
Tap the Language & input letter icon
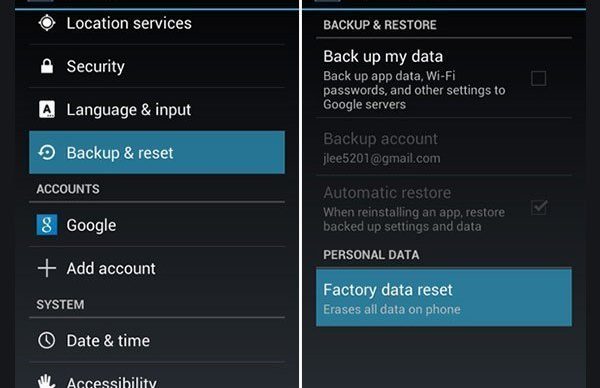tap(47, 109)
